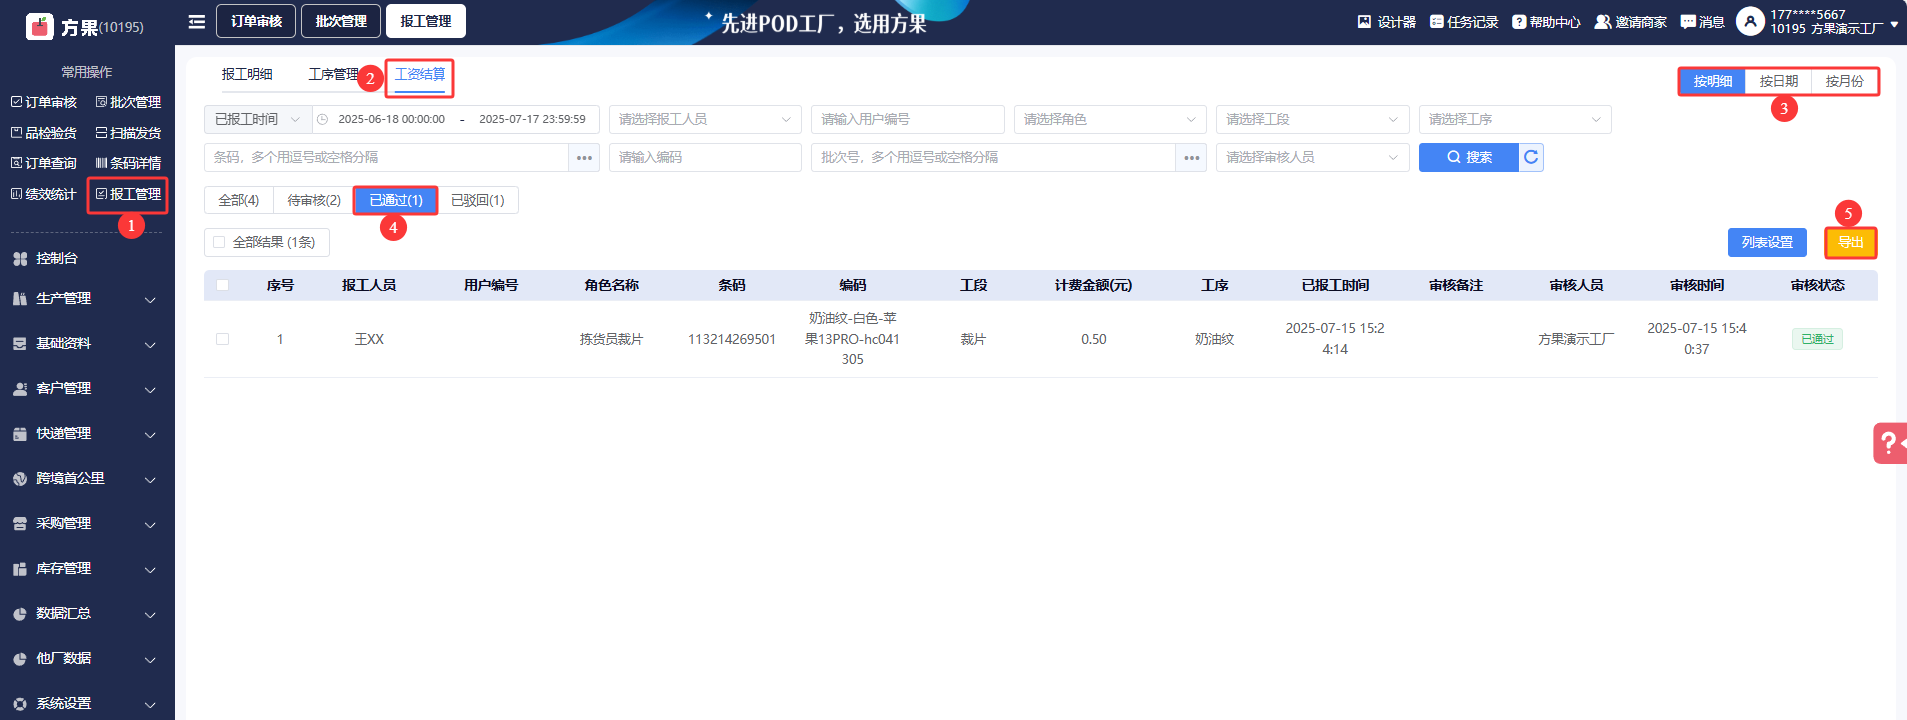Switch to the 报工明细 tab
Image resolution: width=1907 pixels, height=720 pixels.
[x=247, y=74]
